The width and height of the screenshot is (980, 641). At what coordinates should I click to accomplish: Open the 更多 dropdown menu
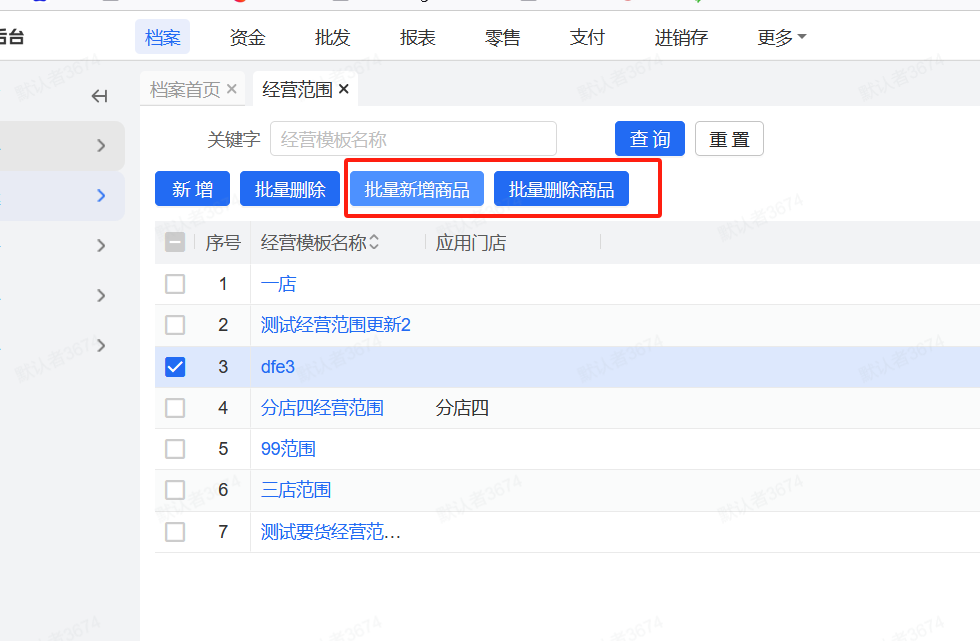click(x=781, y=37)
